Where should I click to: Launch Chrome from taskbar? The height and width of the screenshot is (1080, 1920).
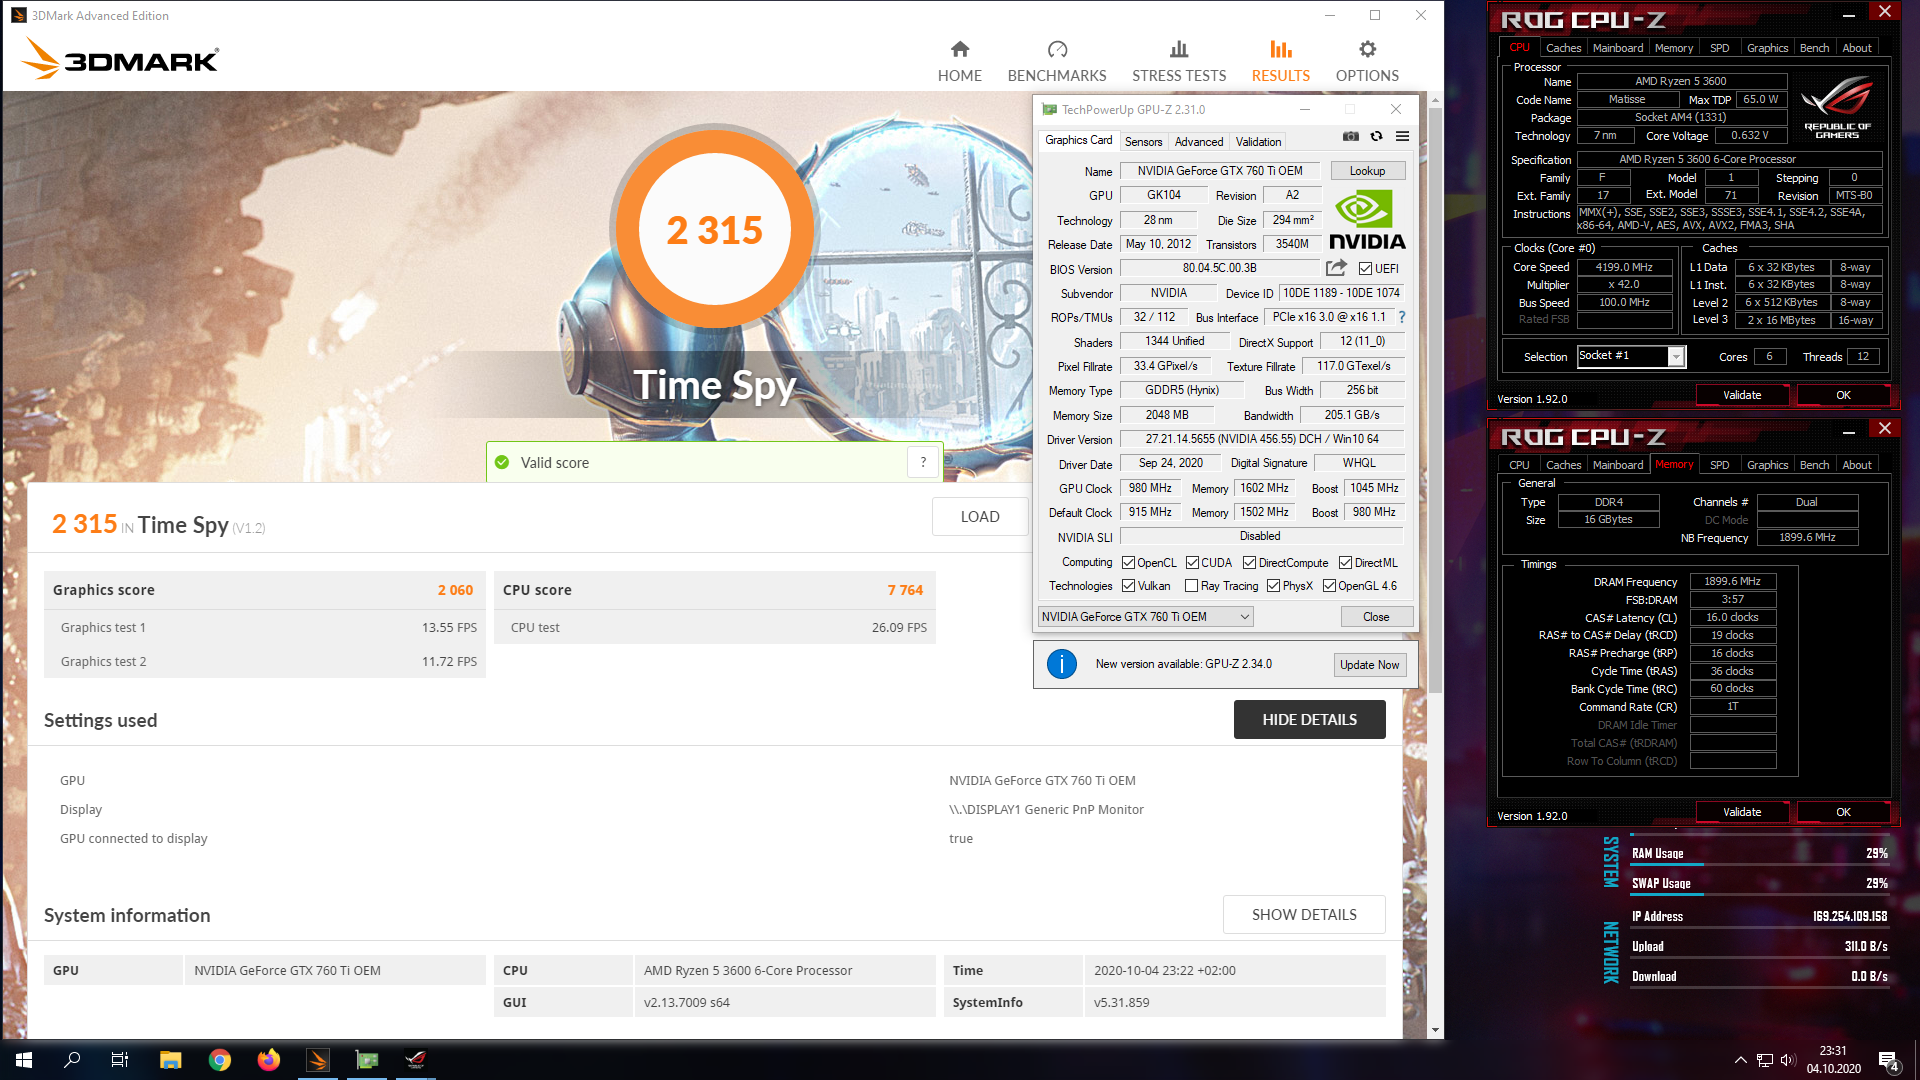220,1060
